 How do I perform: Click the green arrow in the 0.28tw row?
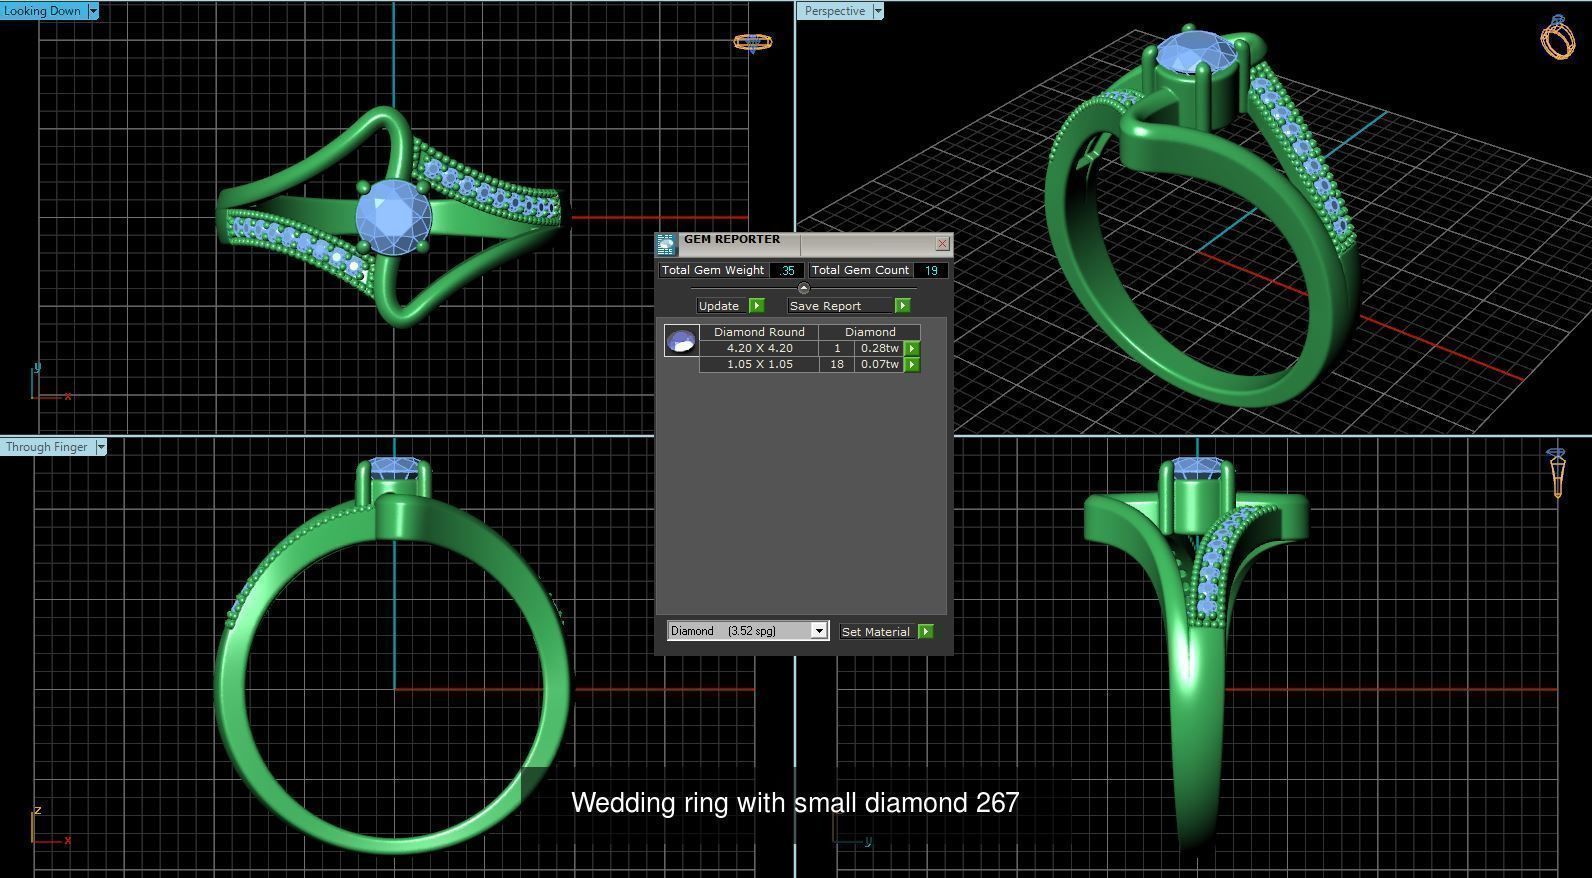tap(912, 348)
